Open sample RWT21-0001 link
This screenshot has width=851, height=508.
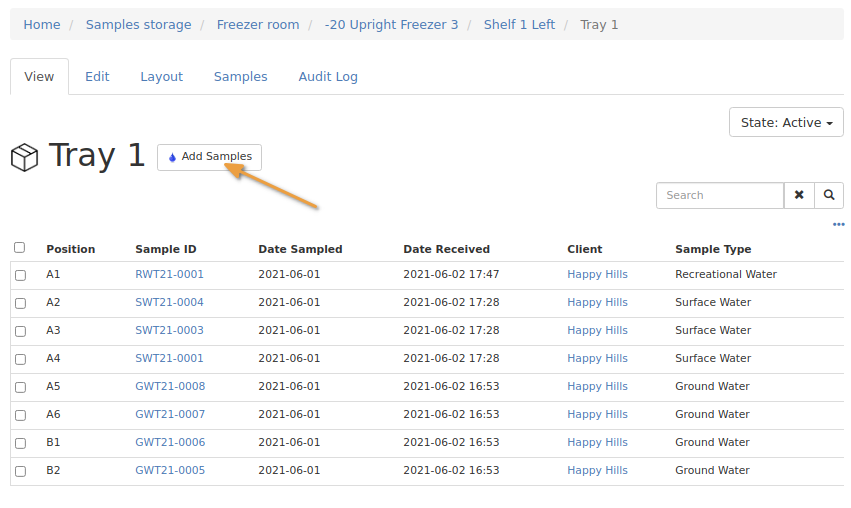pos(169,274)
